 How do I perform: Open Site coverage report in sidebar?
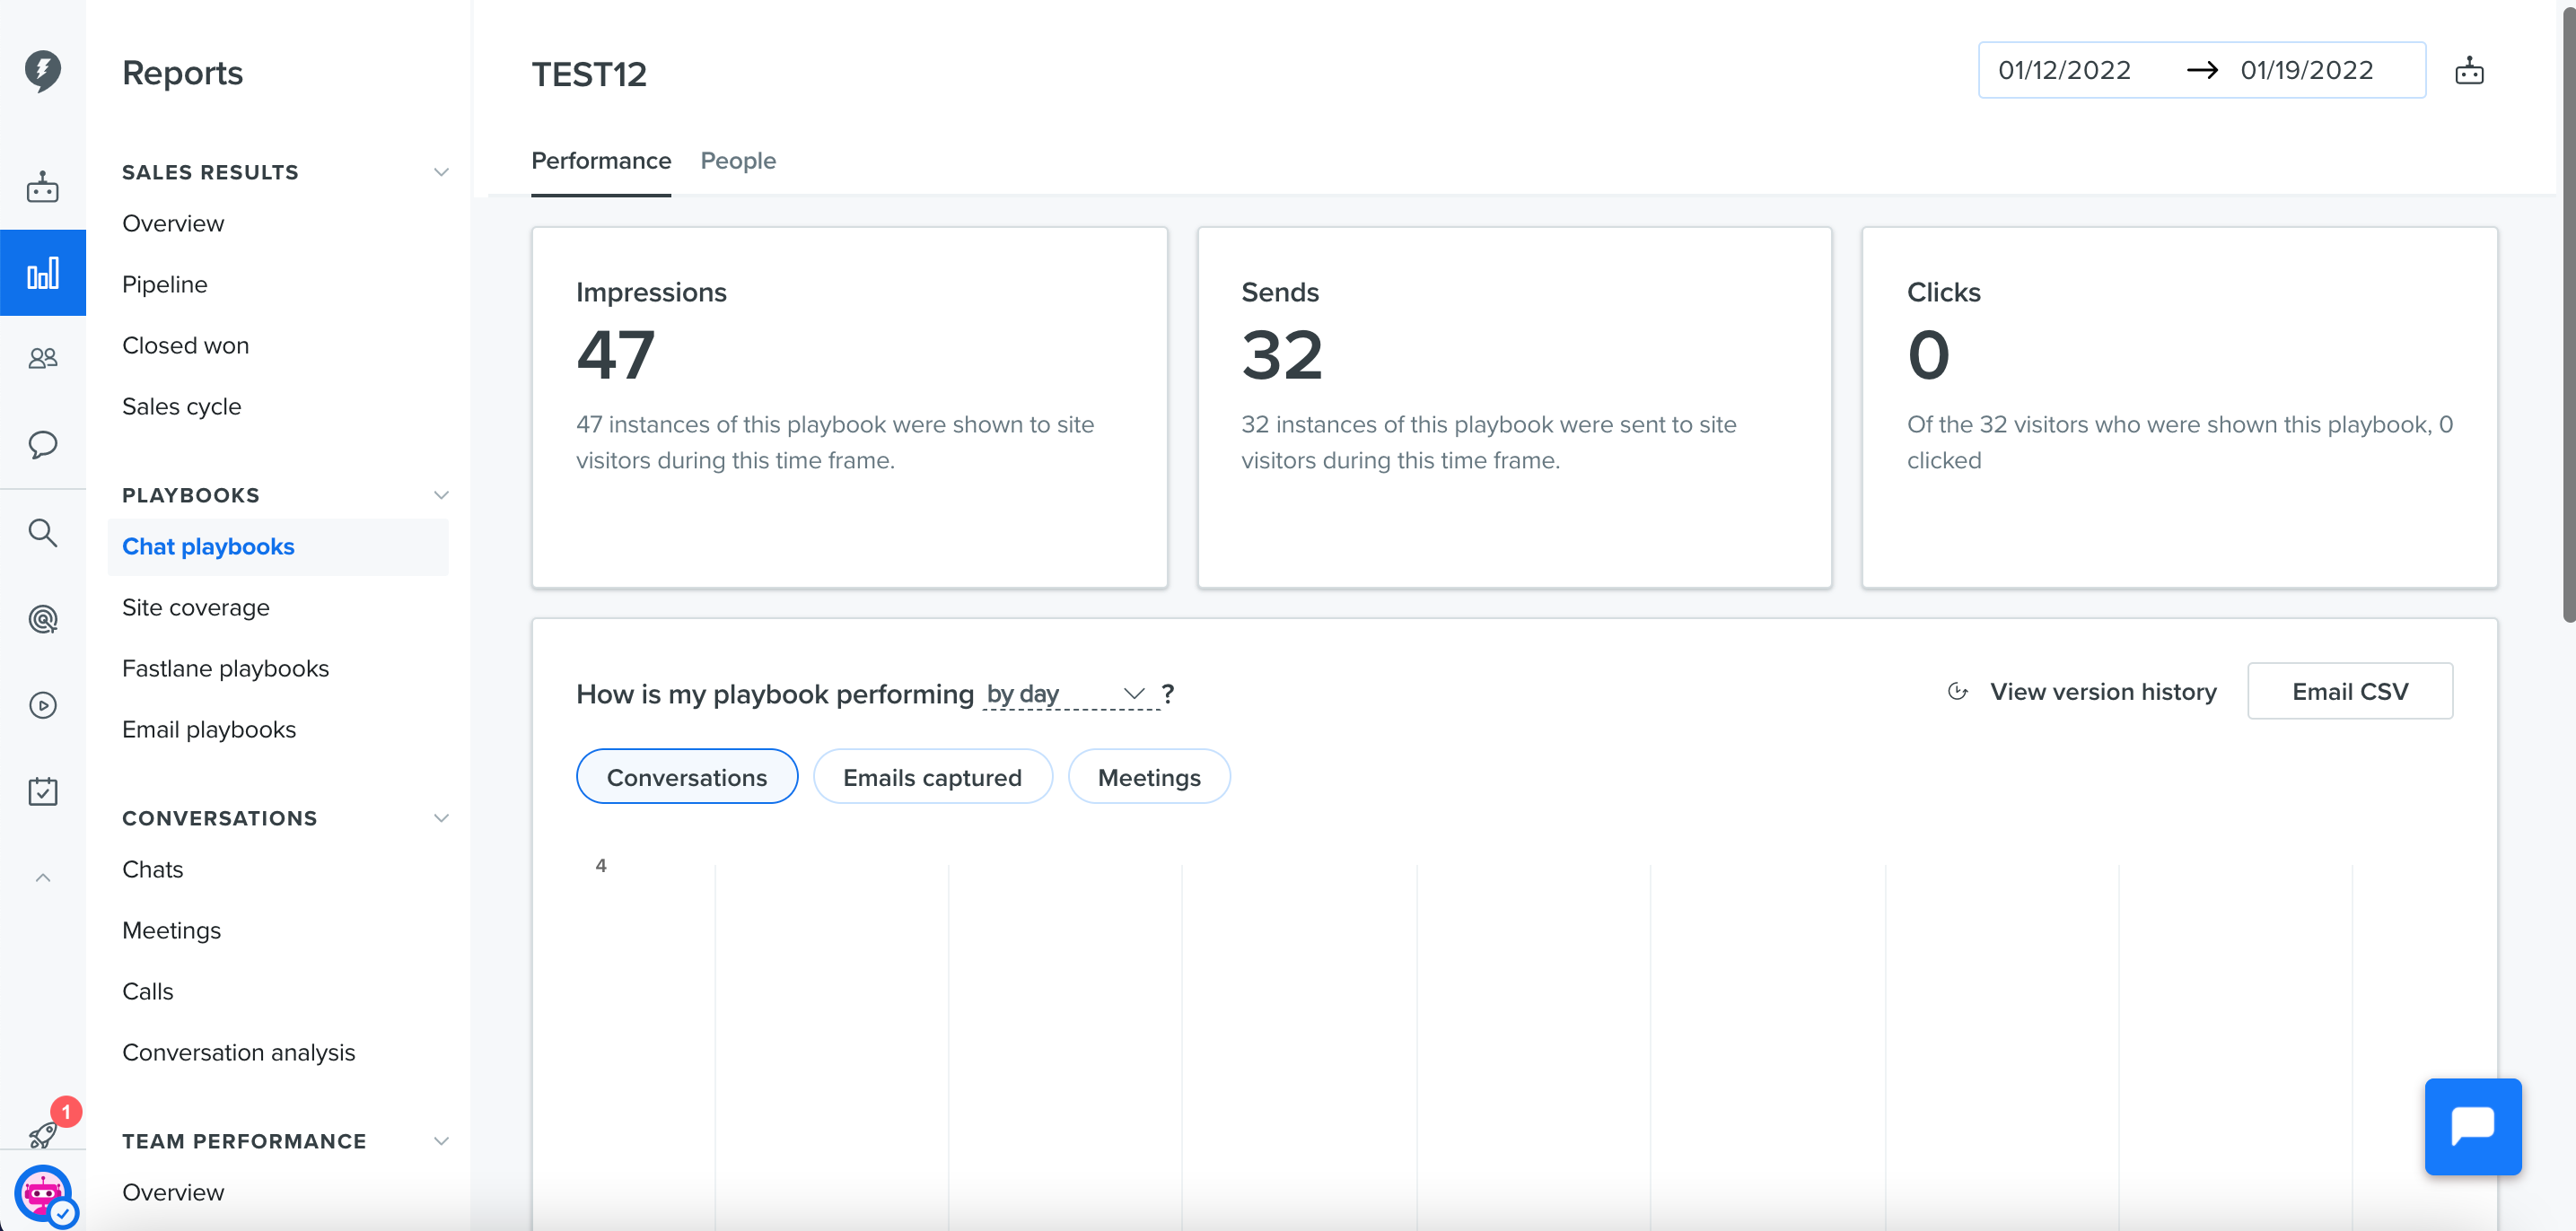pyautogui.click(x=196, y=608)
